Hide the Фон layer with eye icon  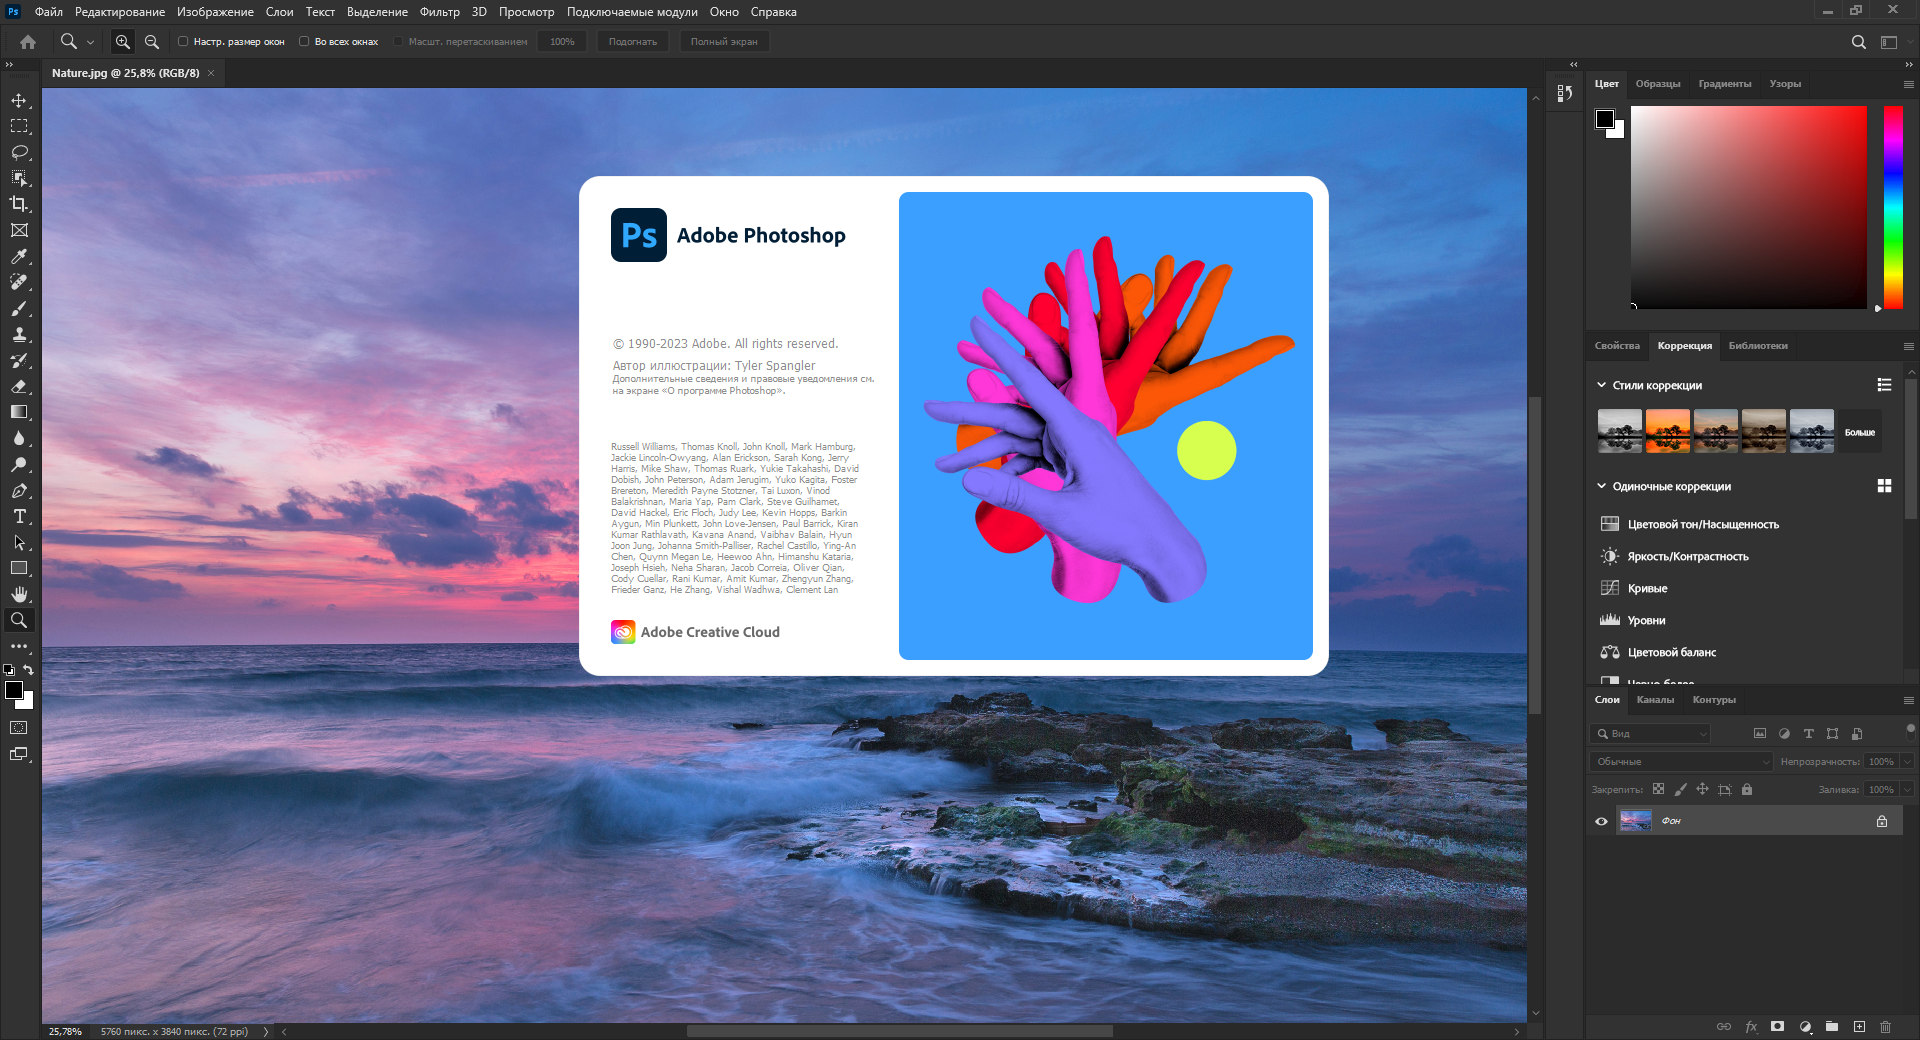[1601, 821]
